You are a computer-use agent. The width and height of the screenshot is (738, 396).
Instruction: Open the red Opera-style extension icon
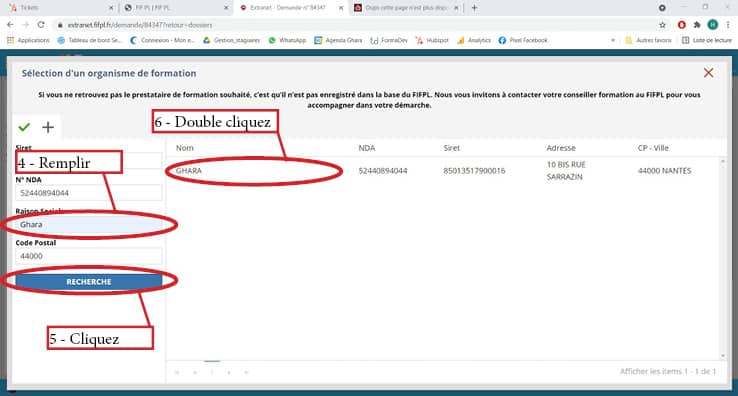point(682,24)
